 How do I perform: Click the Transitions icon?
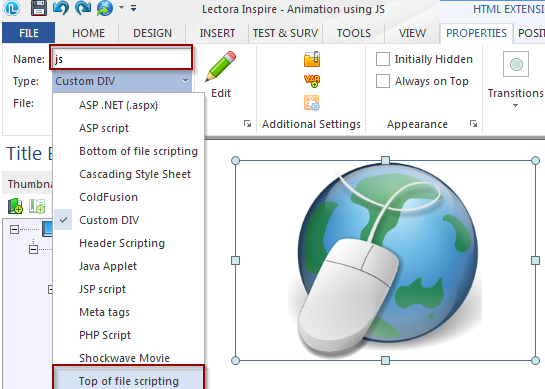(x=516, y=64)
